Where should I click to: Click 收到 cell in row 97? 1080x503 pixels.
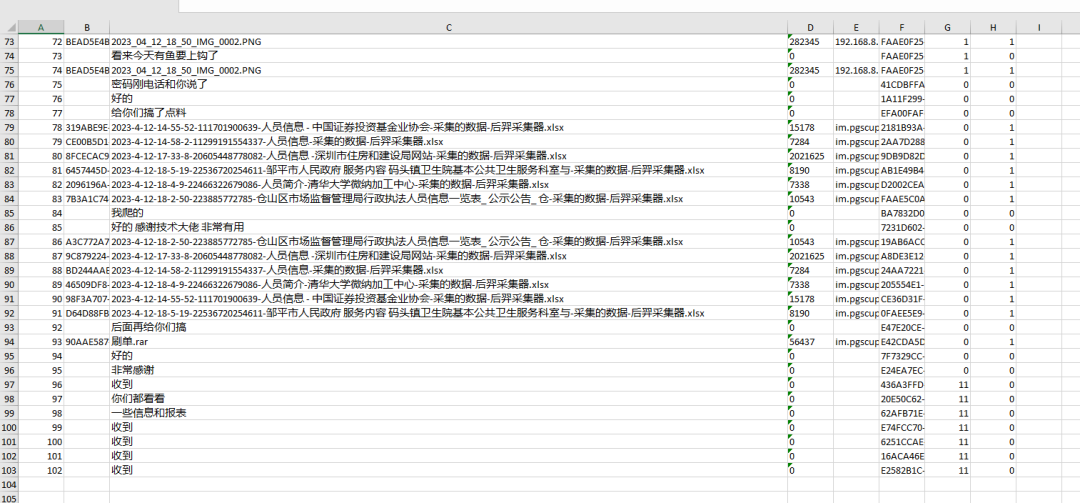click(x=448, y=384)
